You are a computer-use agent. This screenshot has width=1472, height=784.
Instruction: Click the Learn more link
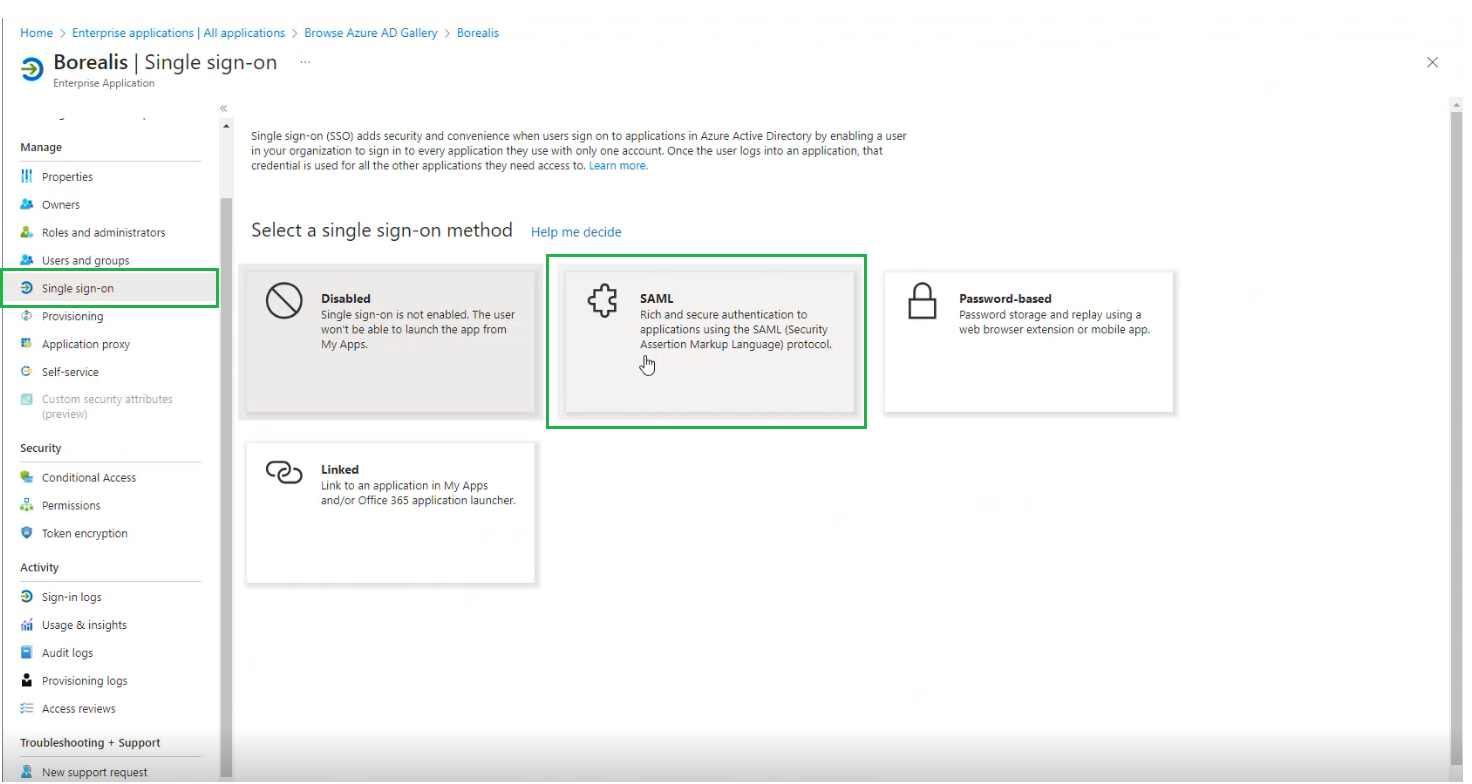tap(617, 166)
